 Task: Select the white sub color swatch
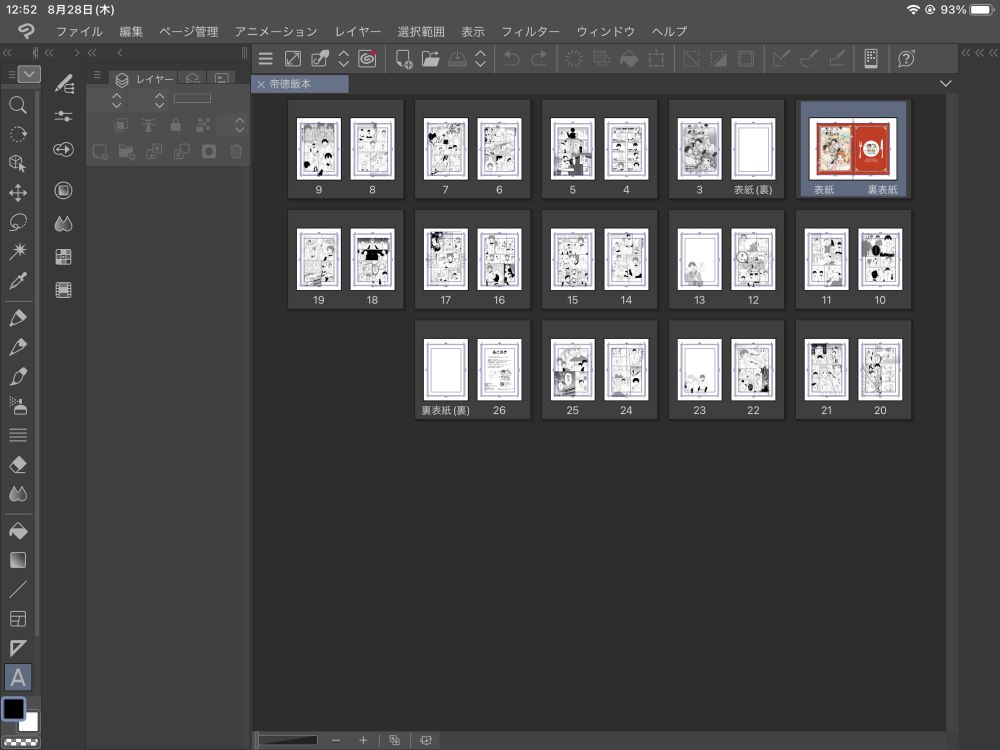tap(31, 723)
